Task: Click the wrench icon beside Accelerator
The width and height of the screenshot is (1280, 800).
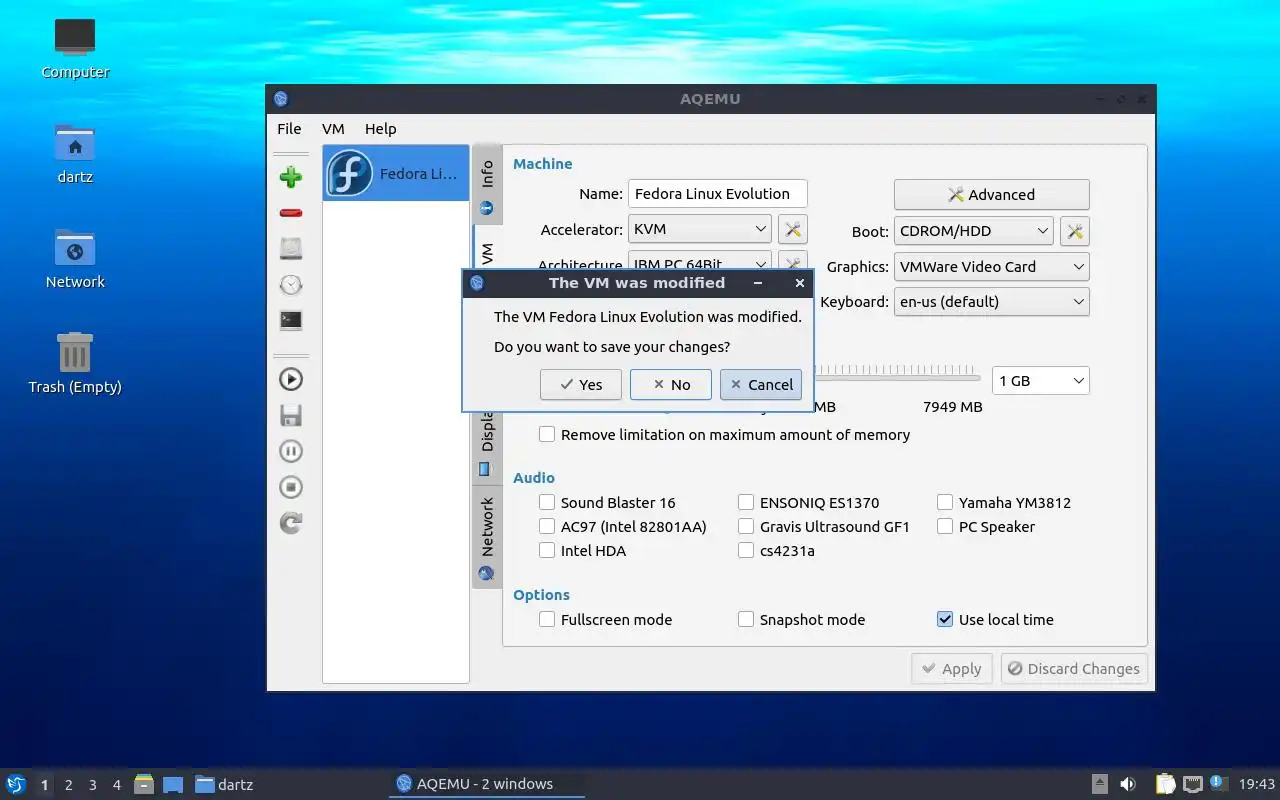Action: point(793,230)
